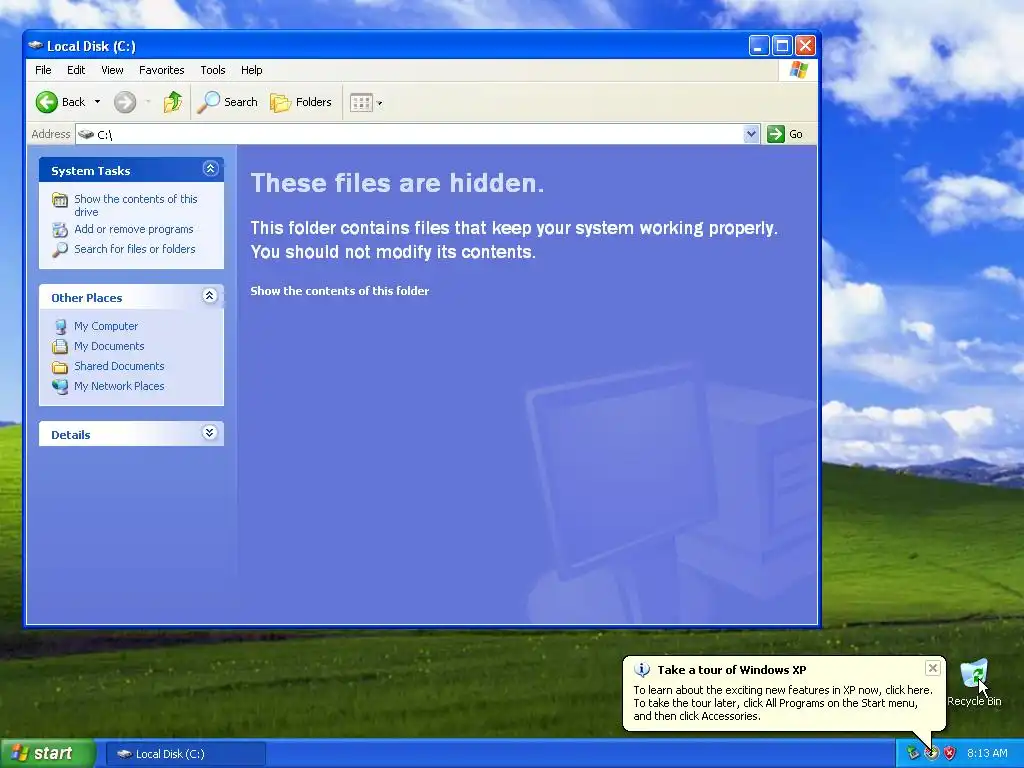Open the Help menu
The width and height of the screenshot is (1024, 768).
tap(251, 70)
